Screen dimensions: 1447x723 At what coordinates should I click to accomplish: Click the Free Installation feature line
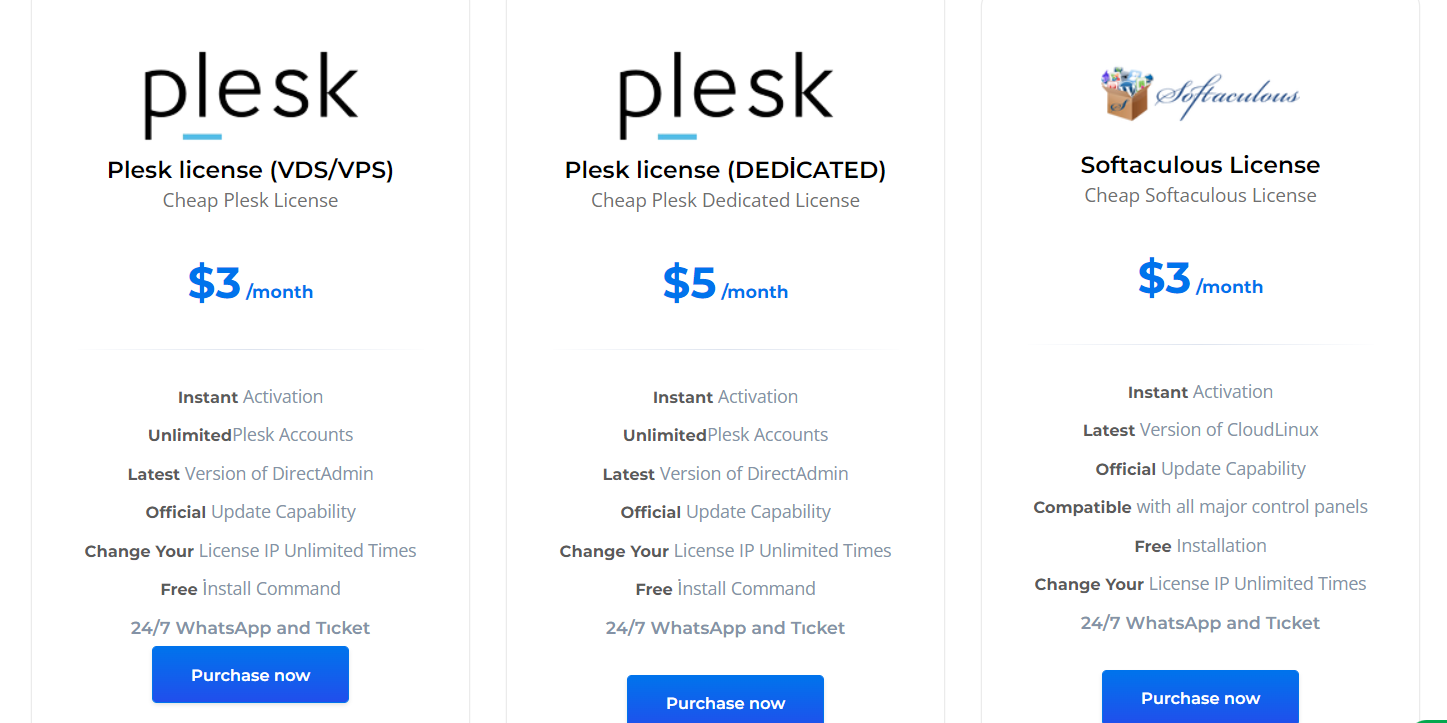click(1200, 546)
